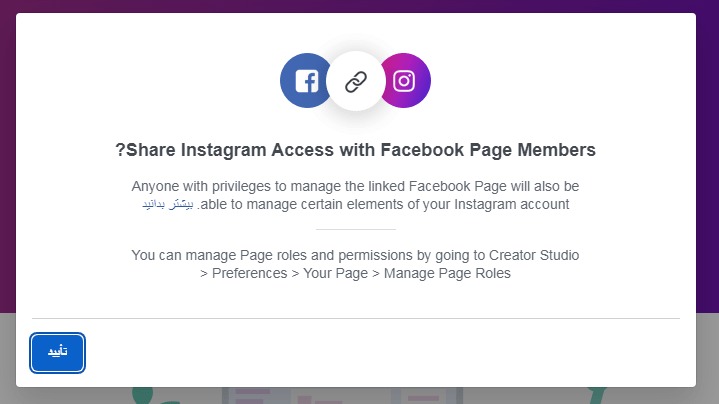Click the purple backdrop right of the dialog
Image resolution: width=719 pixels, height=404 pixels.
coord(708,160)
